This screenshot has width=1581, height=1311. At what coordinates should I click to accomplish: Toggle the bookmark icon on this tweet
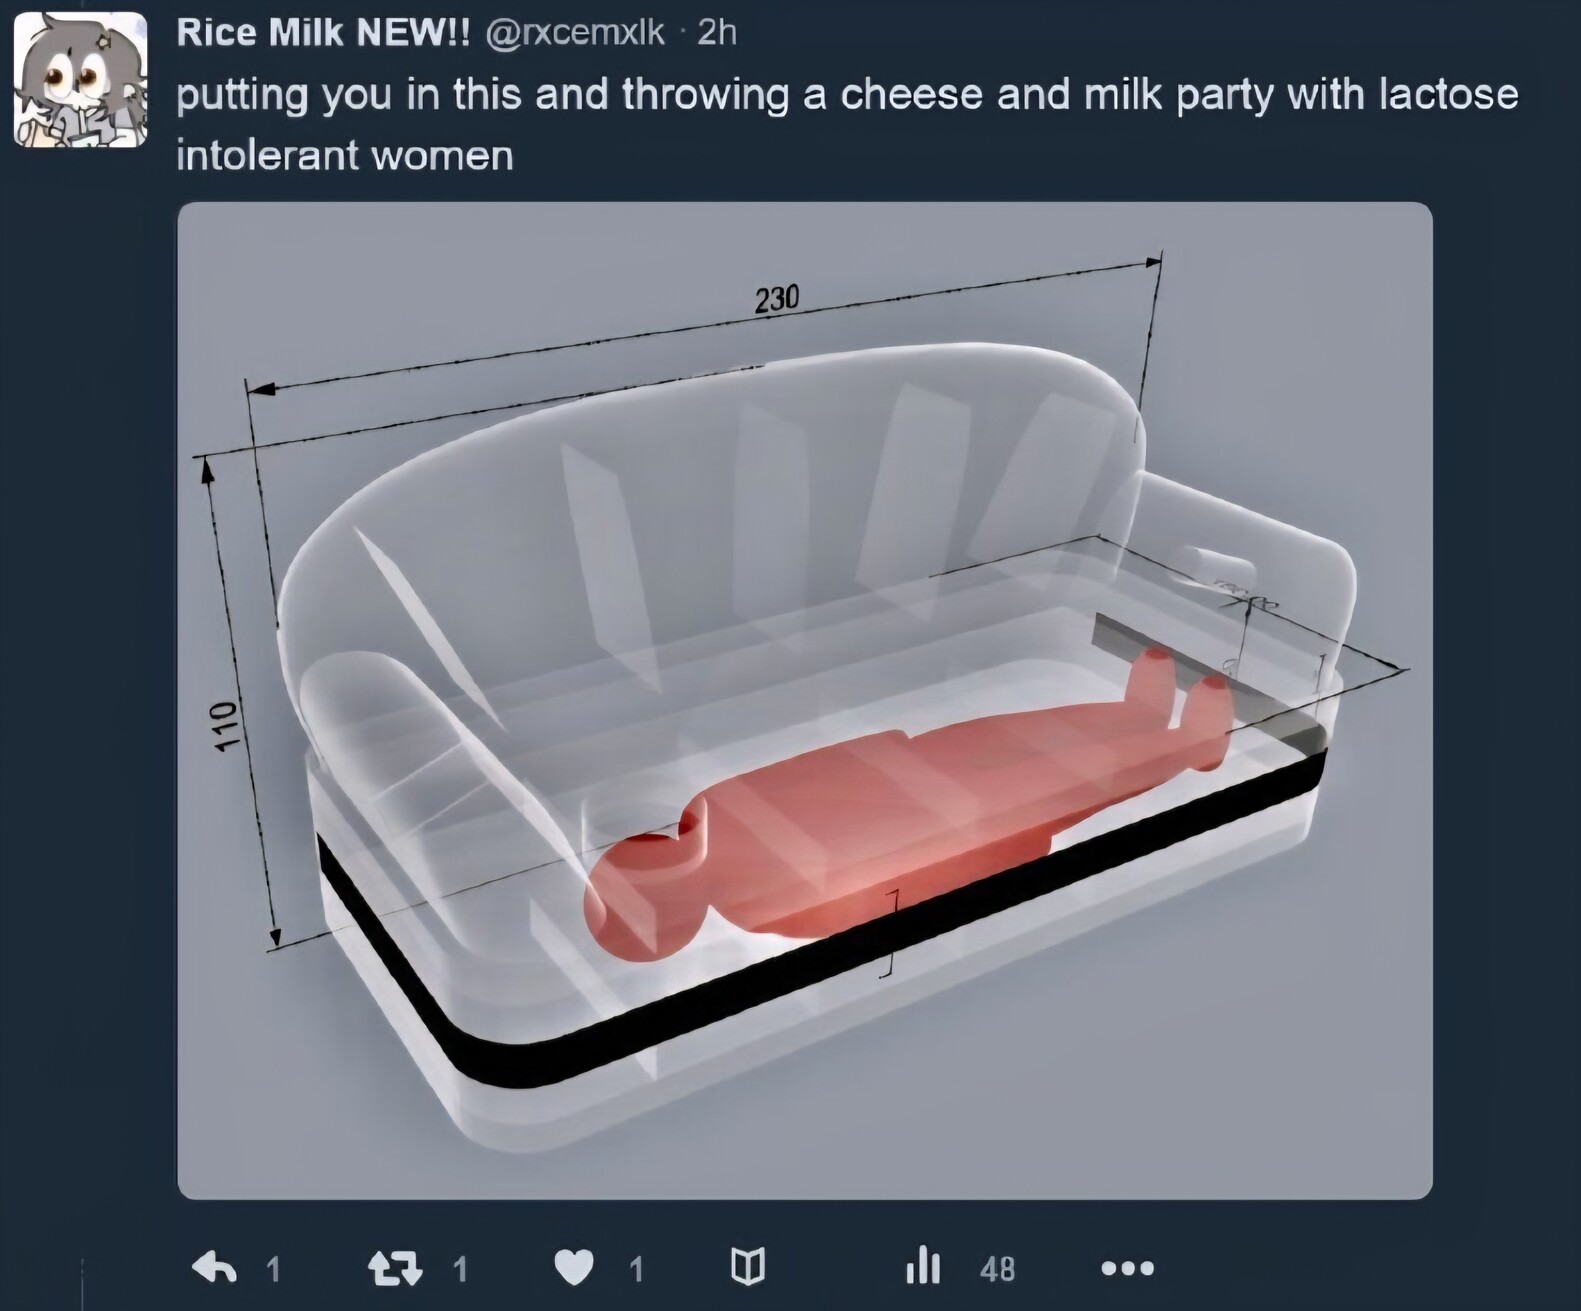pos(747,1268)
